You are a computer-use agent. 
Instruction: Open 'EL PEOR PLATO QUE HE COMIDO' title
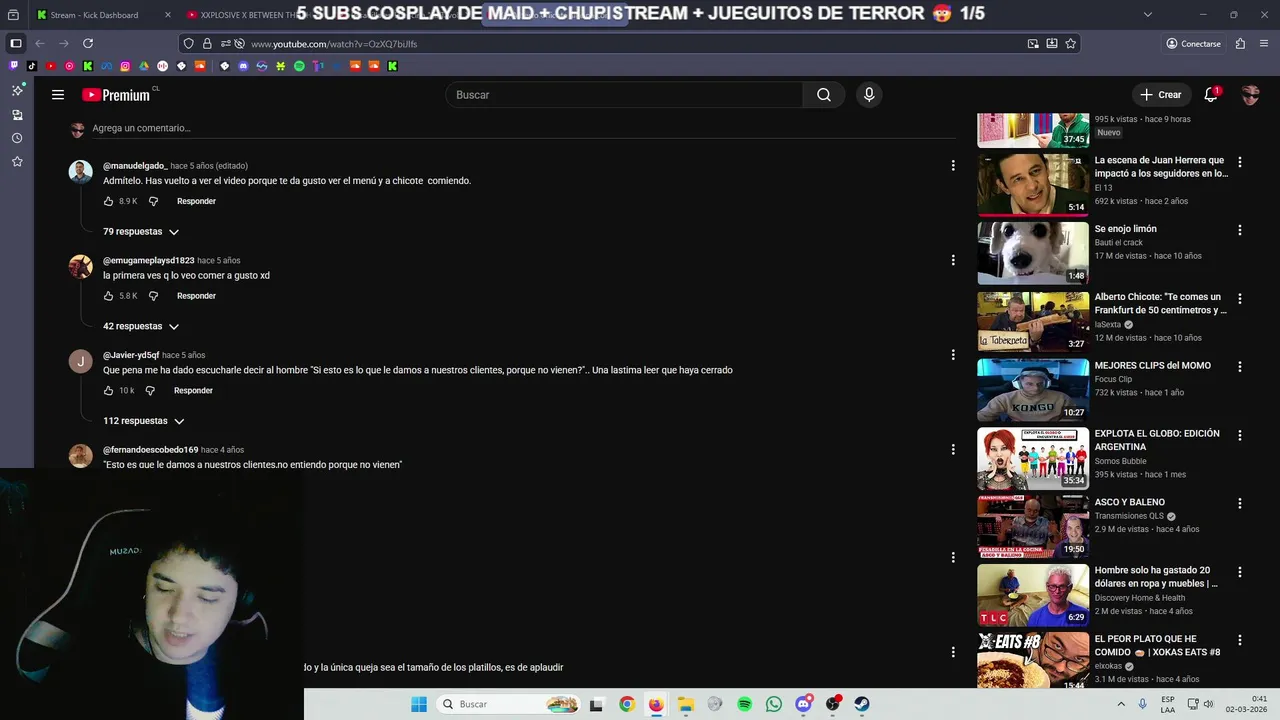click(1157, 646)
